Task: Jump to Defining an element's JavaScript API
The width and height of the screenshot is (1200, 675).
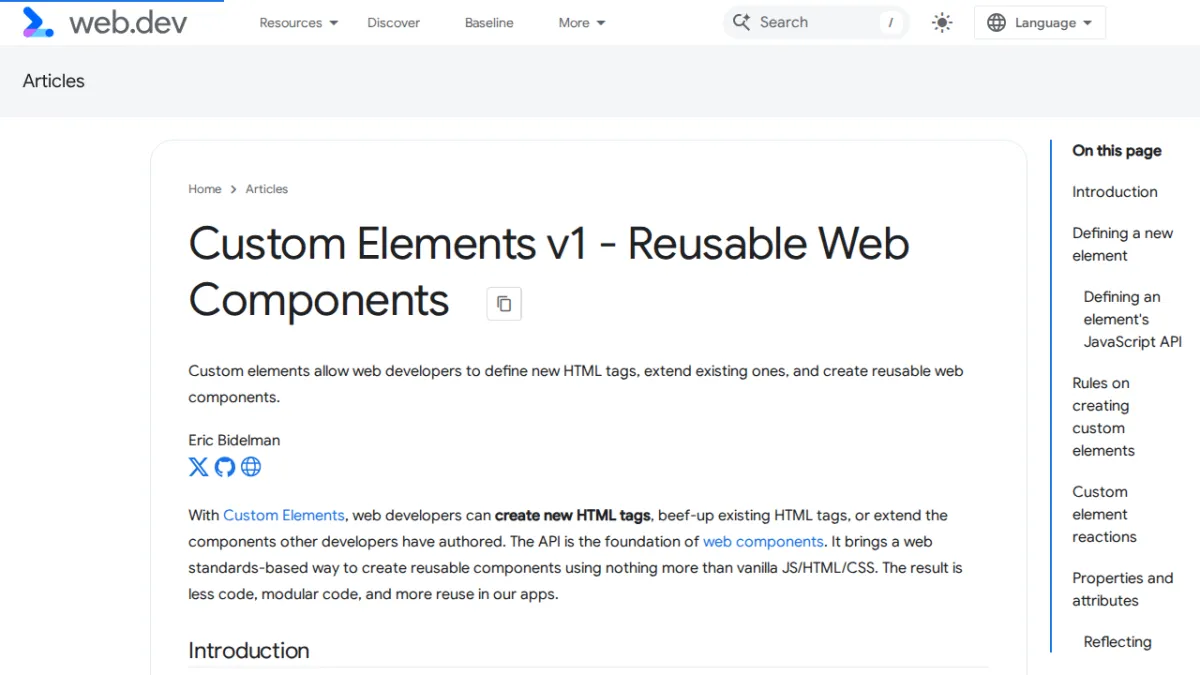Action: 1133,319
